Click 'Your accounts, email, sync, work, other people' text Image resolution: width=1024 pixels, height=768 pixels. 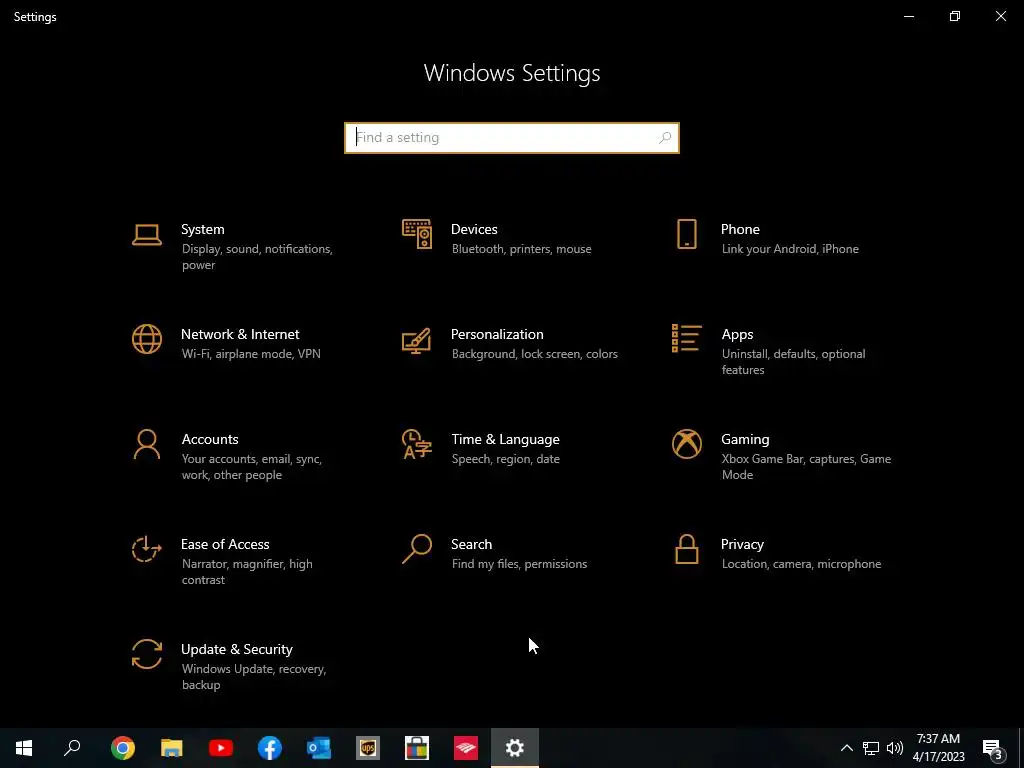click(x=251, y=467)
